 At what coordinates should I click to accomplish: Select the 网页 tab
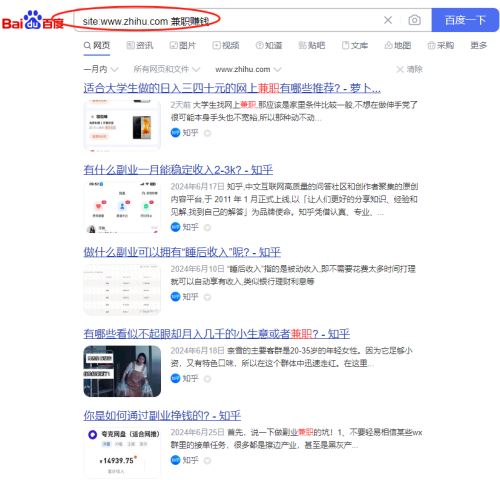pyautogui.click(x=97, y=45)
